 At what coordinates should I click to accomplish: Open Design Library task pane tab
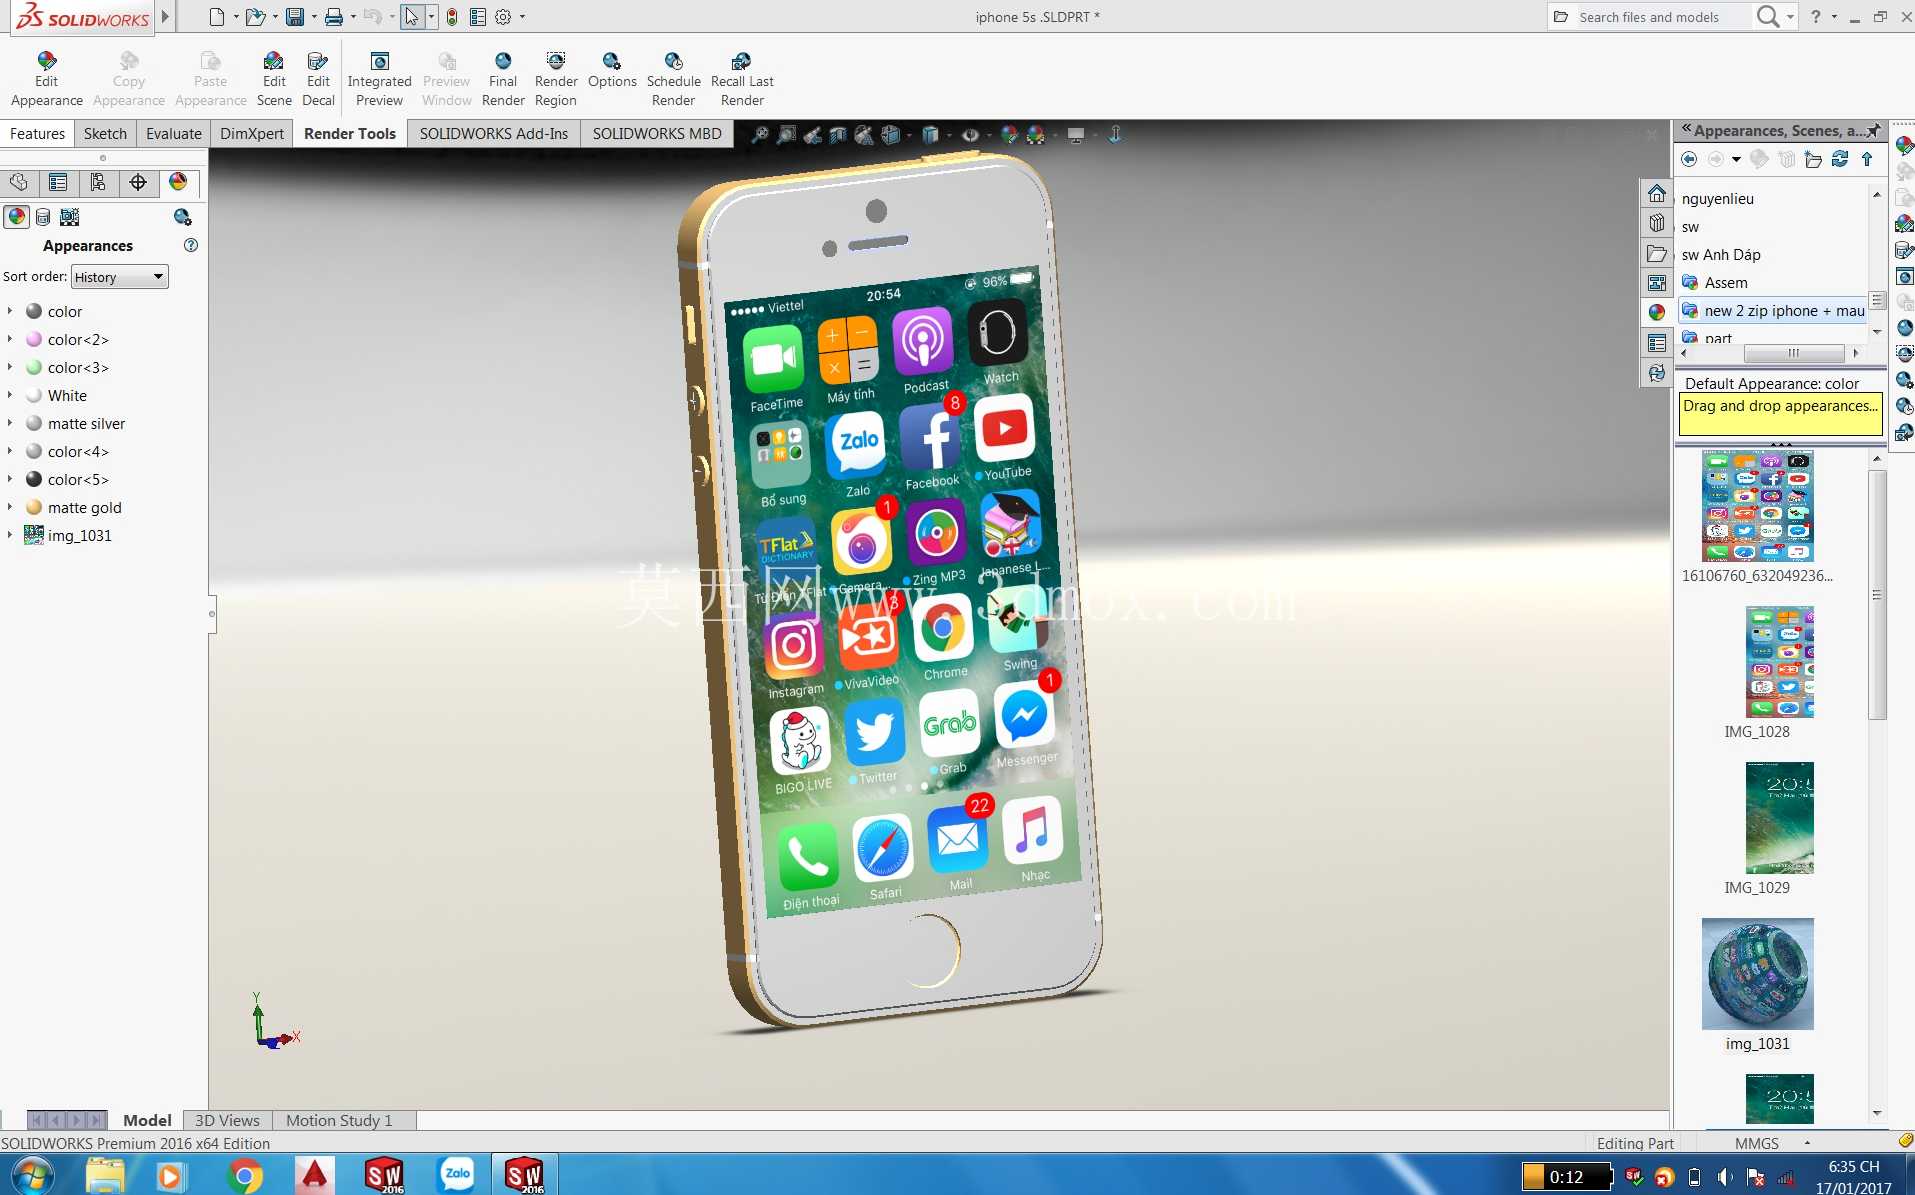pyautogui.click(x=1657, y=222)
